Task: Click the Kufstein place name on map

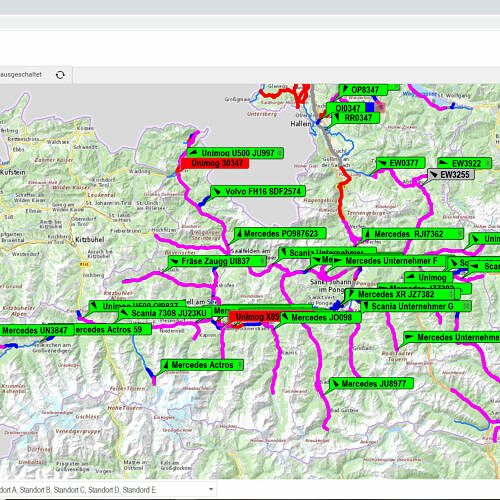Action: click(x=13, y=172)
